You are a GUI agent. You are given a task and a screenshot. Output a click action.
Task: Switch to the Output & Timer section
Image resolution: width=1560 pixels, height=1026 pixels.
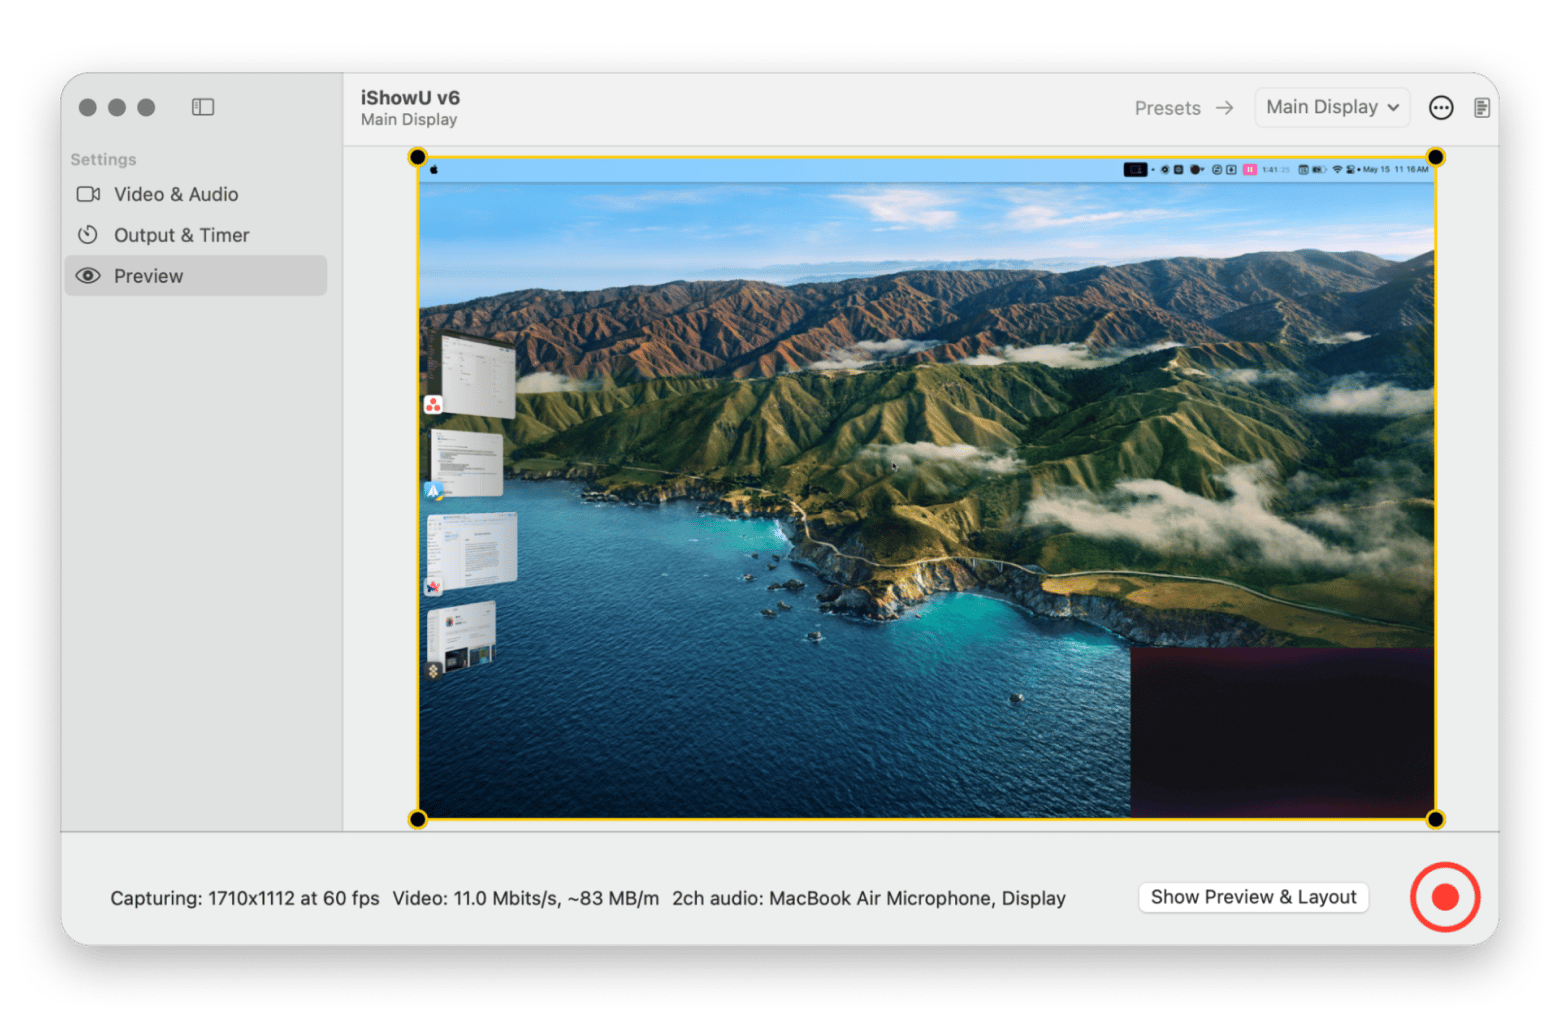point(182,235)
